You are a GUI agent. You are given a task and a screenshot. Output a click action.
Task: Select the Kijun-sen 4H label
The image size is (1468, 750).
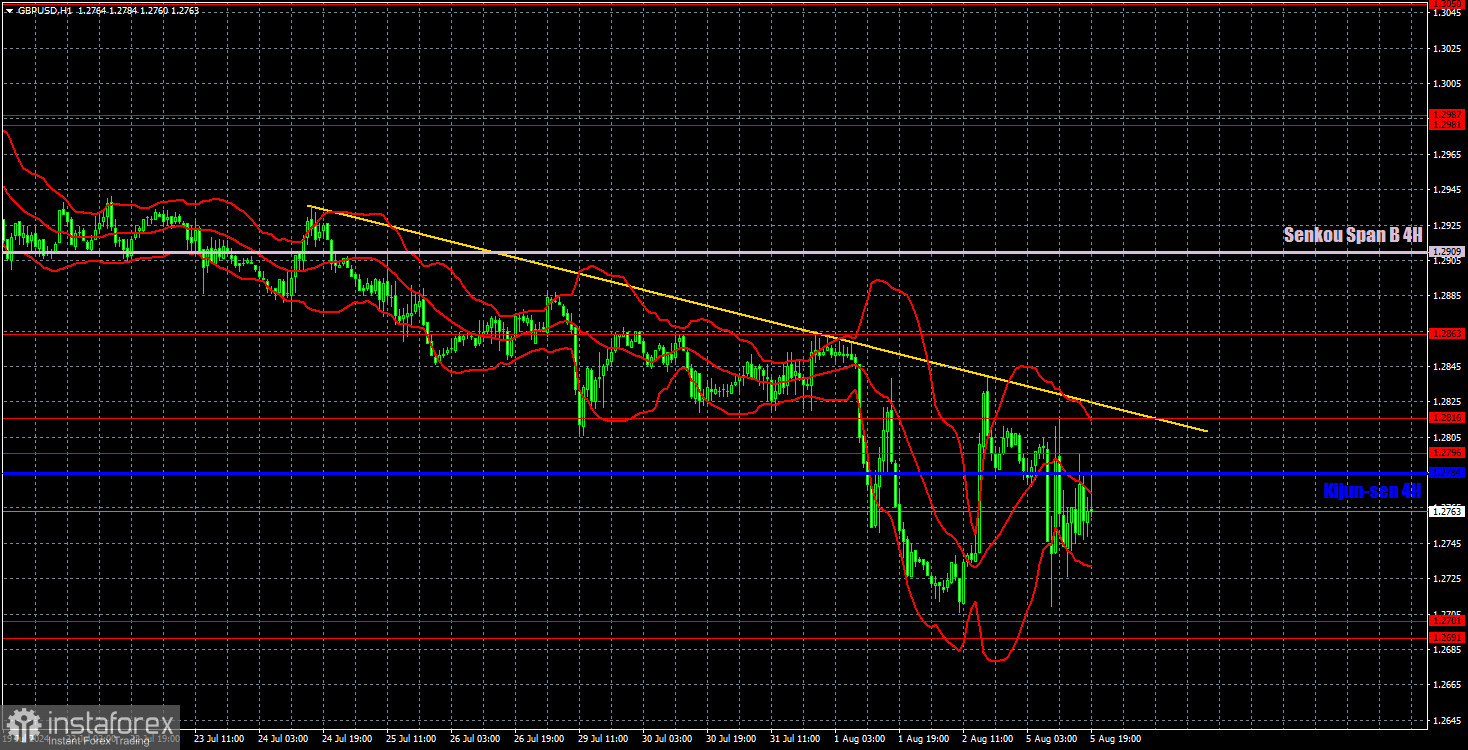click(1372, 490)
